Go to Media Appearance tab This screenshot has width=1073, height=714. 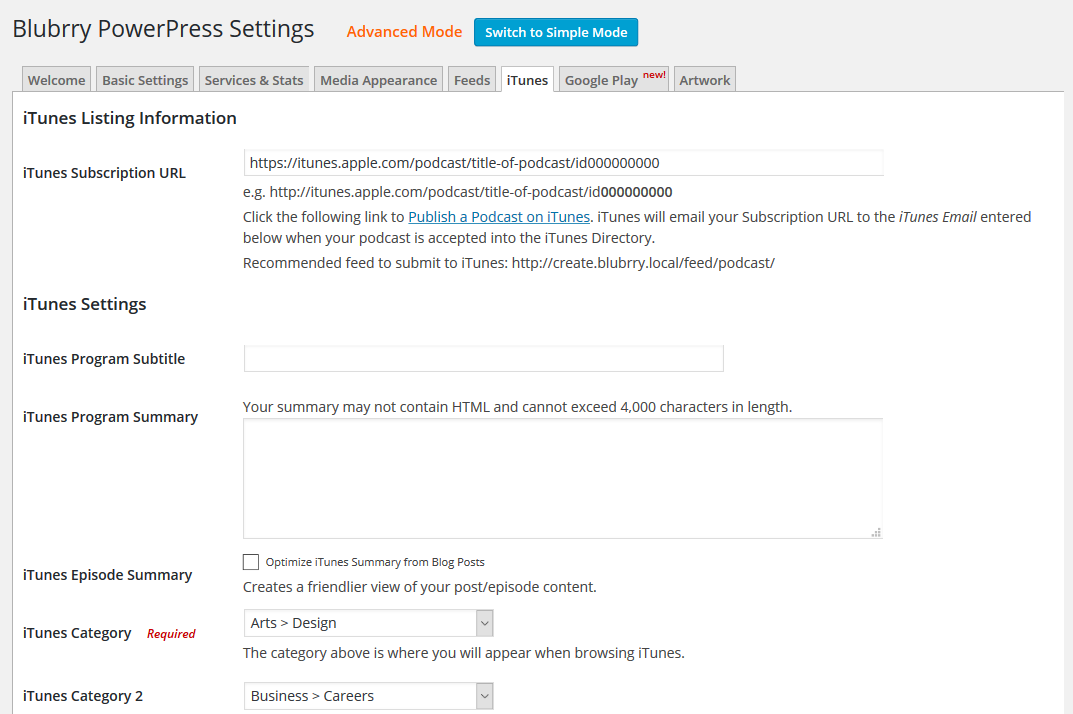pos(378,79)
